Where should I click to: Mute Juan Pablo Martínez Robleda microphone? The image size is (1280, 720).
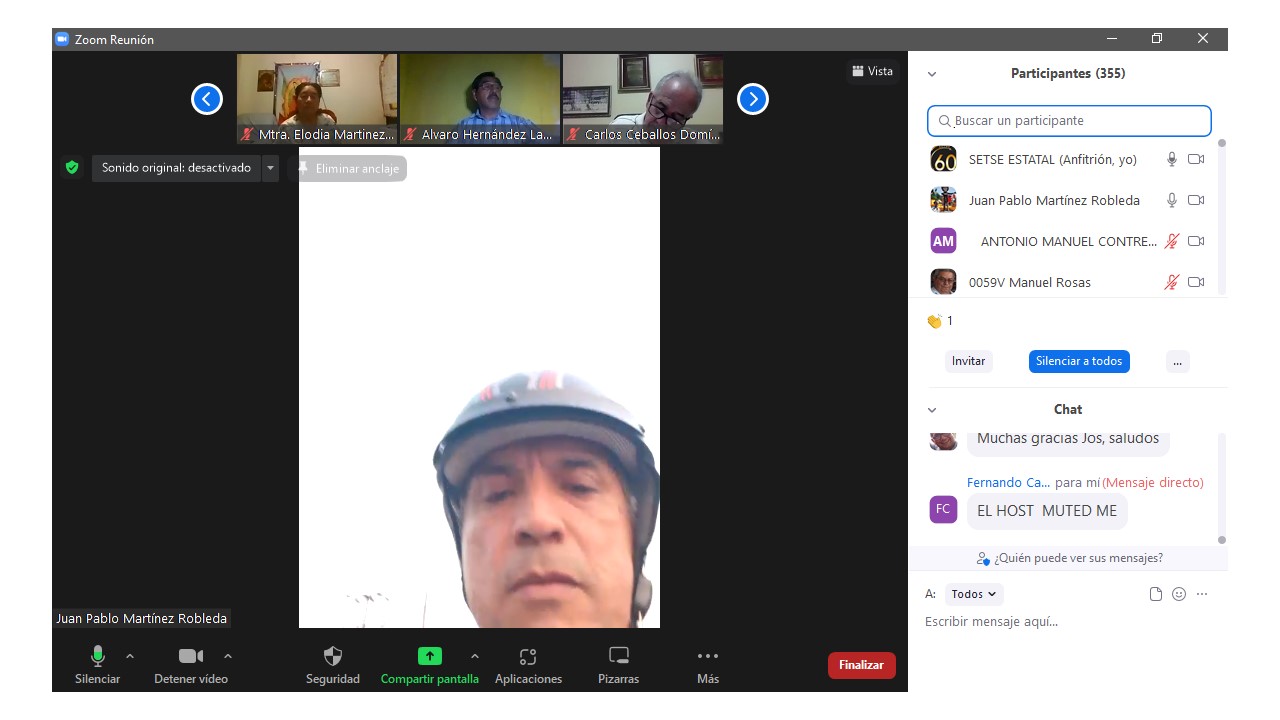(x=1172, y=200)
